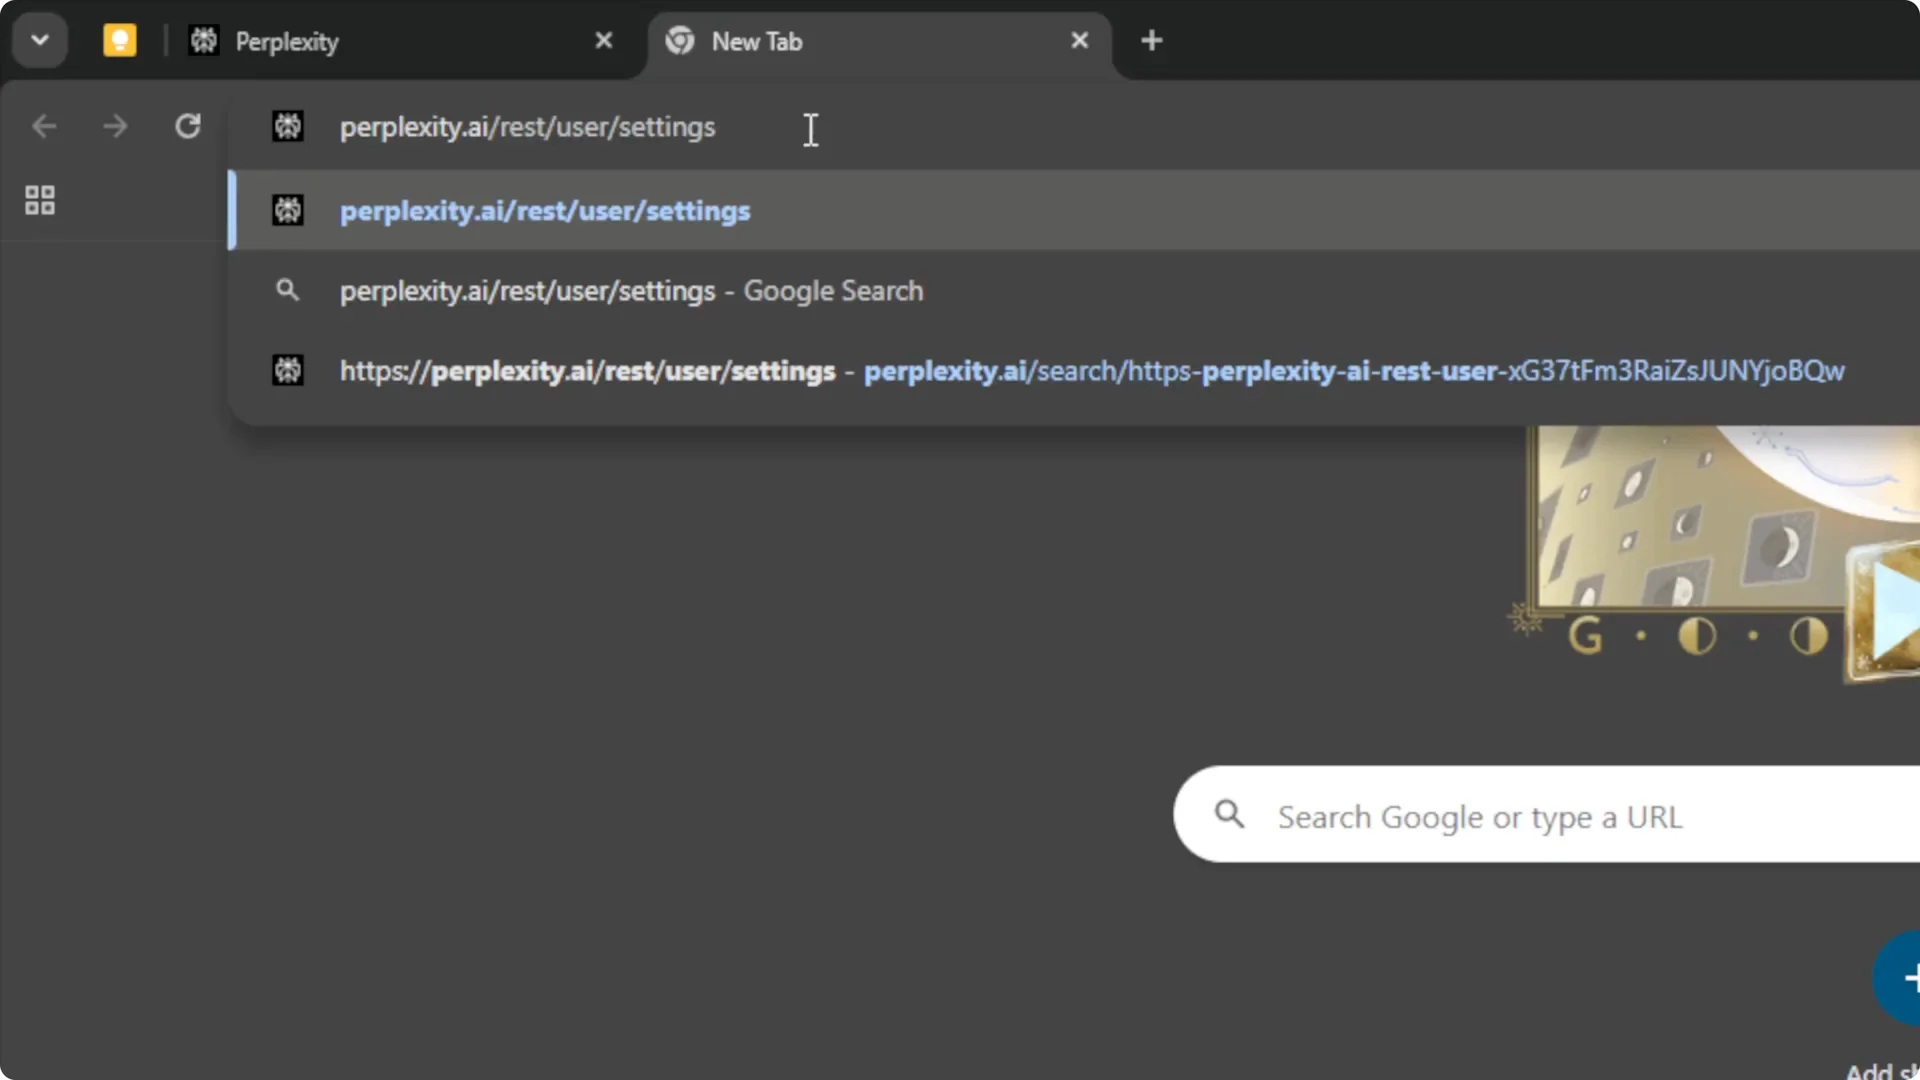The width and height of the screenshot is (1920, 1080).
Task: Click the yellow extension icon in the tab strip
Action: click(119, 39)
